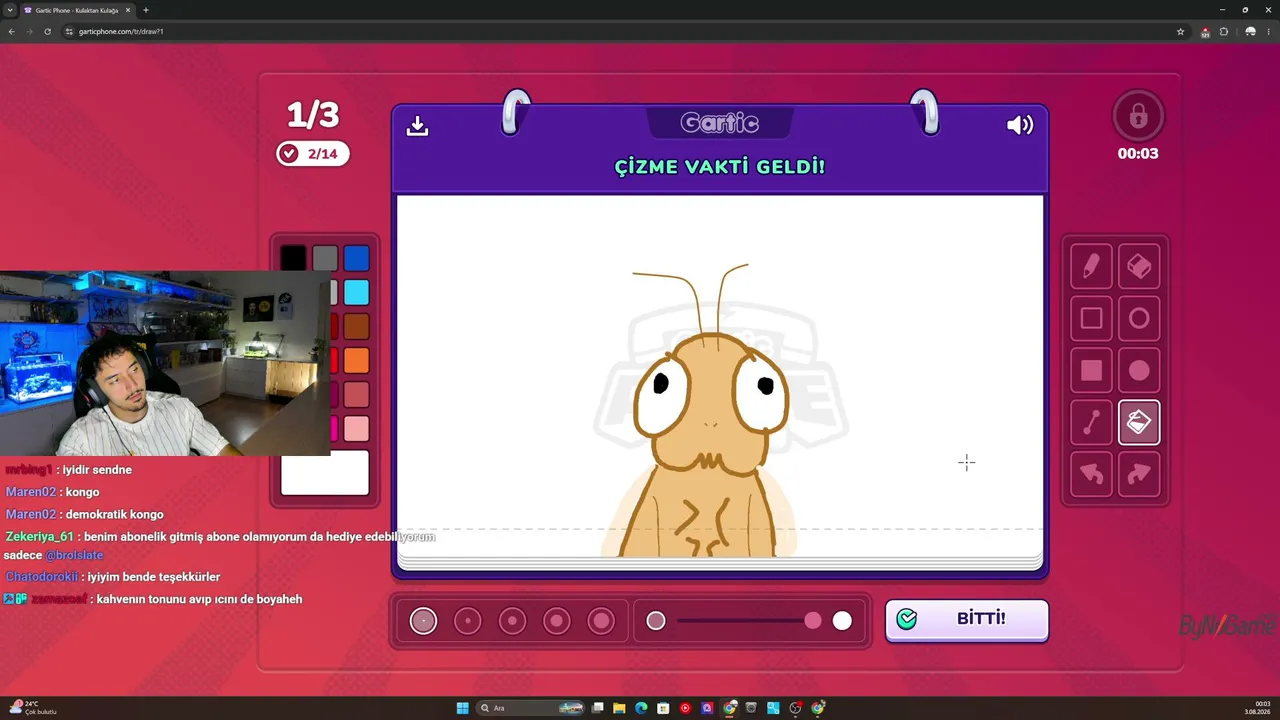Click the opacity slider handle
Screen dimensions: 1280x720
pos(813,621)
